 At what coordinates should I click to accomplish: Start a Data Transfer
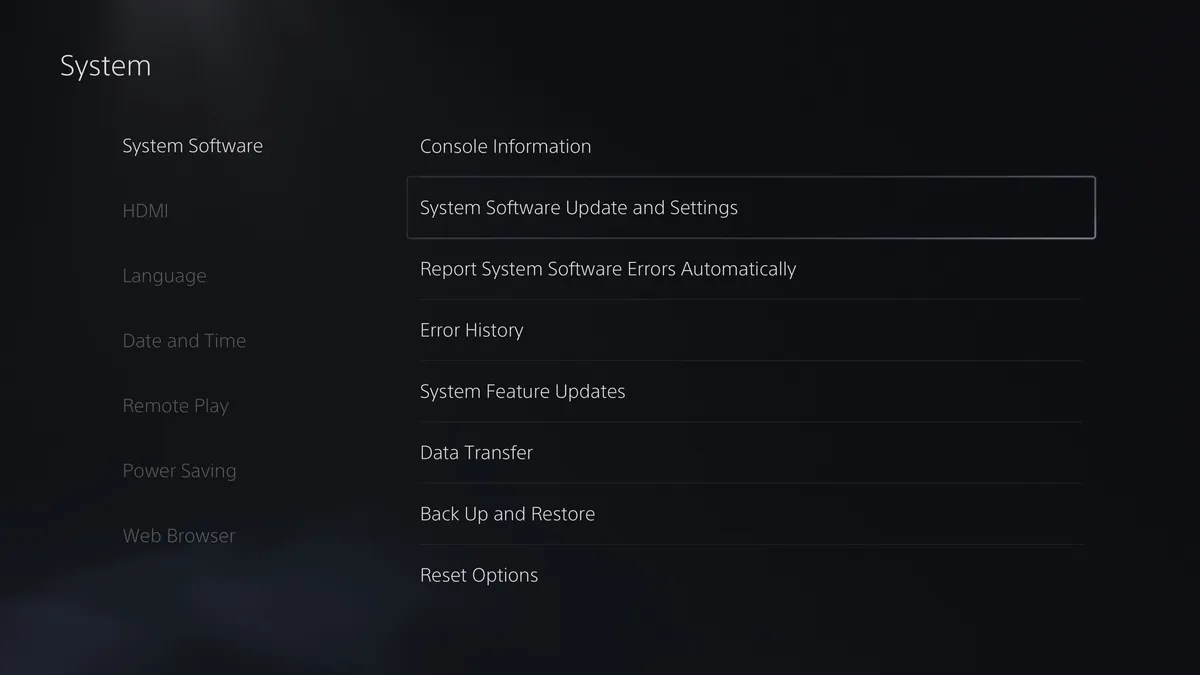coord(476,452)
